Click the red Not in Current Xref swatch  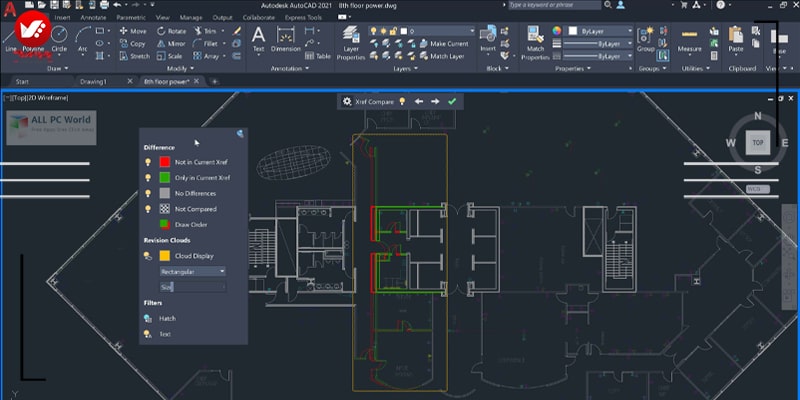point(165,162)
